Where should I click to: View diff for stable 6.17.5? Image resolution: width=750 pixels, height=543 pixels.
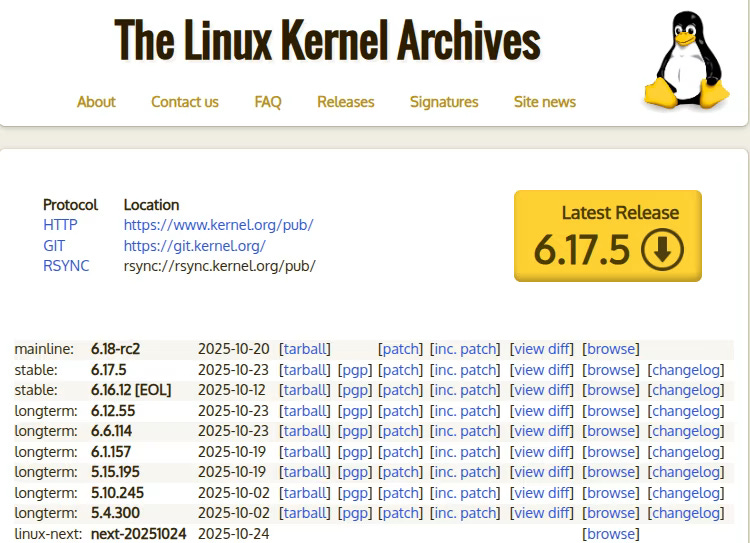point(541,370)
